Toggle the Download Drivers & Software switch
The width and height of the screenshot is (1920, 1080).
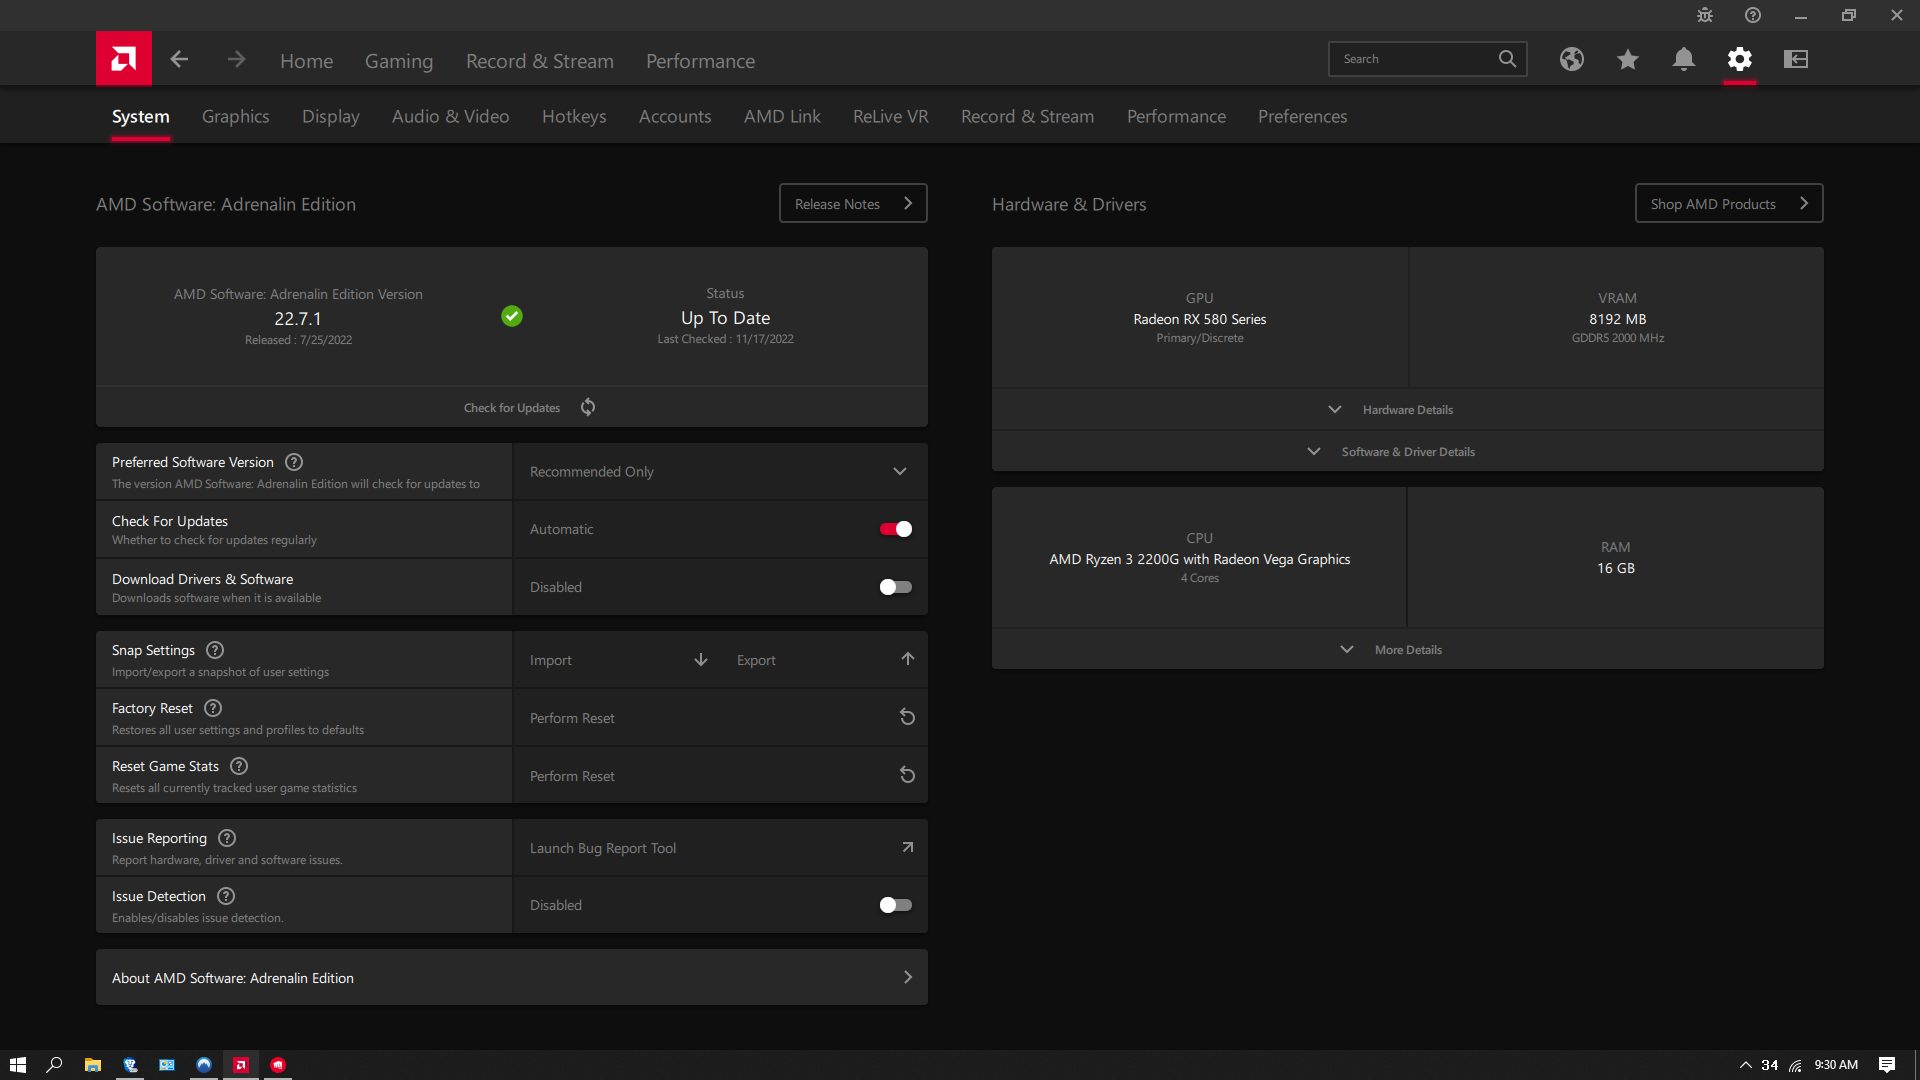(x=894, y=587)
